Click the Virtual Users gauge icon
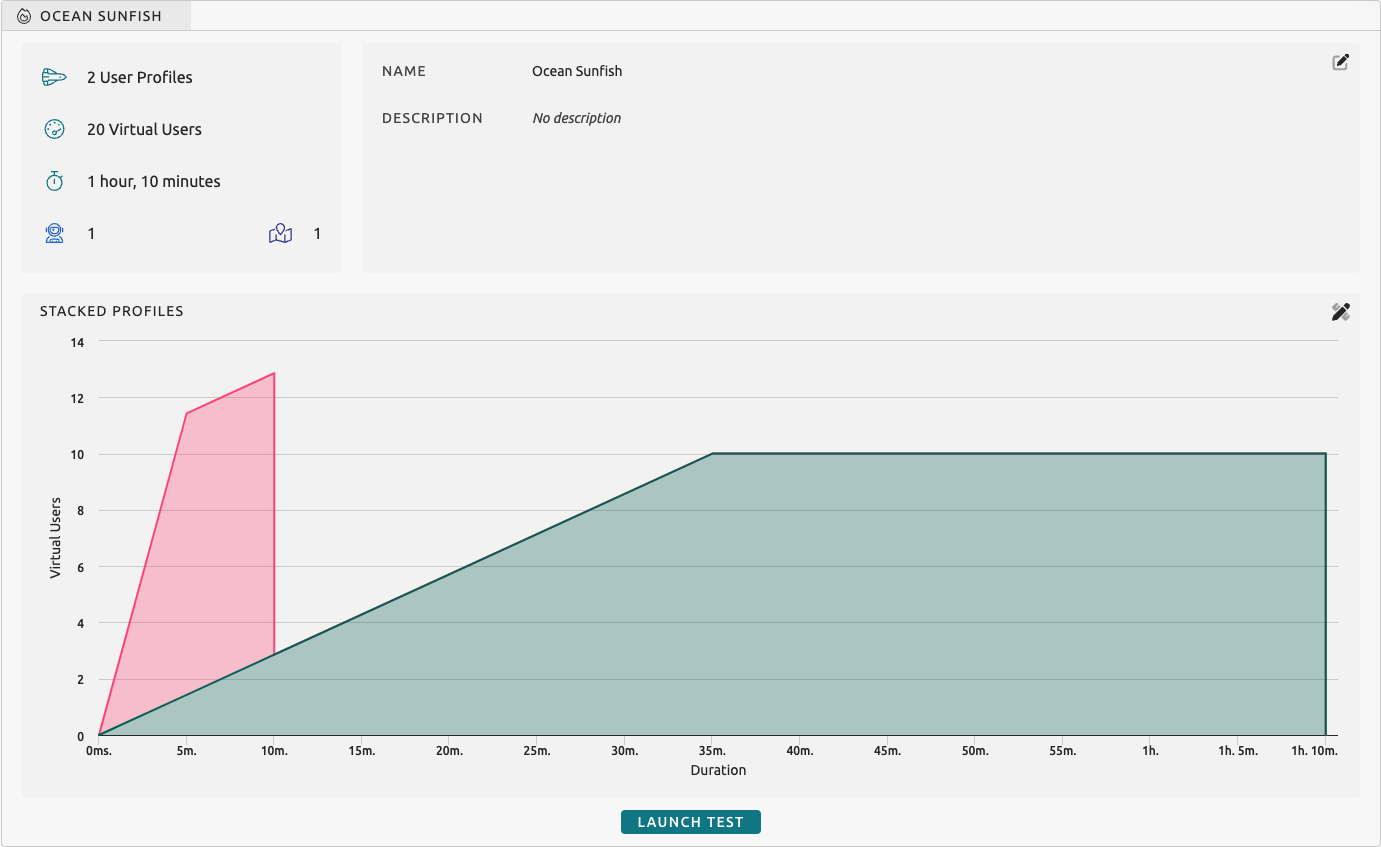The width and height of the screenshot is (1381, 847). 54,129
